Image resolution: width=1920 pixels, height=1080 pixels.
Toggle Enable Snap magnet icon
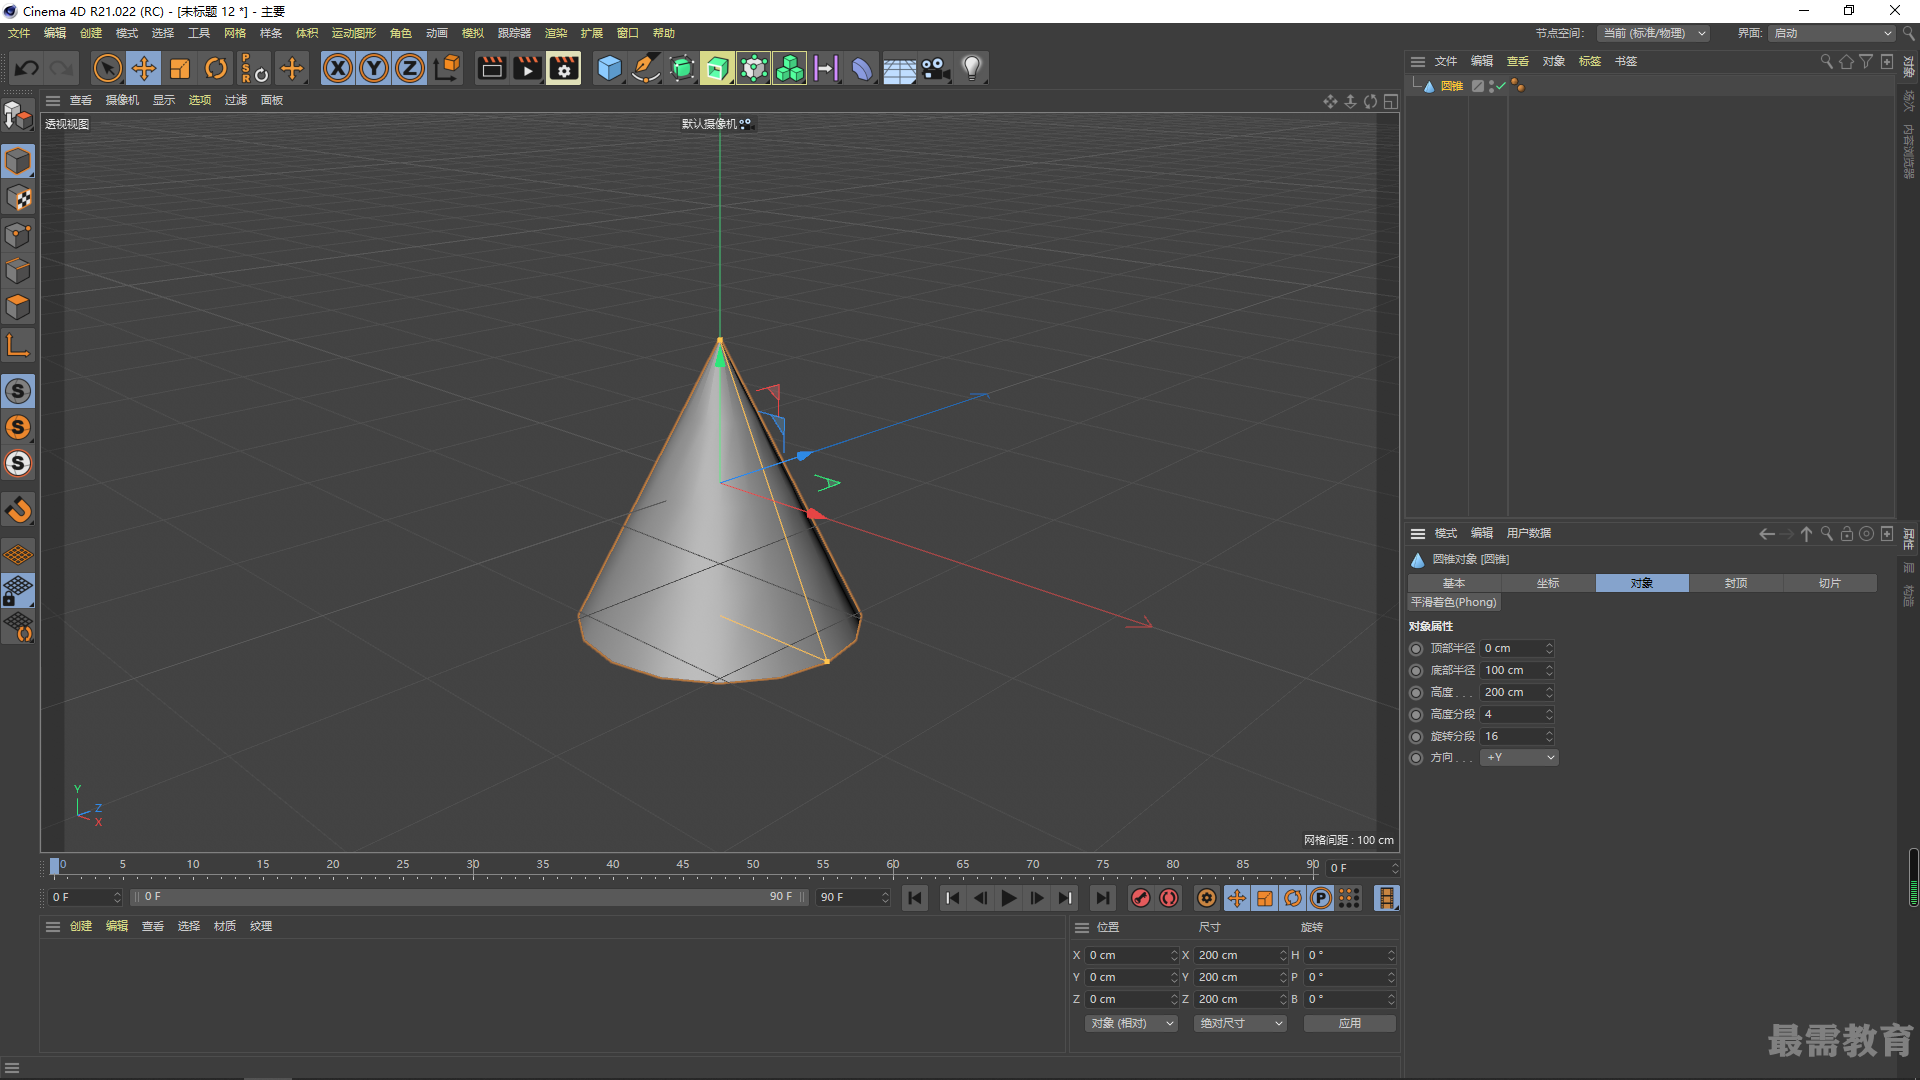[x=18, y=510]
